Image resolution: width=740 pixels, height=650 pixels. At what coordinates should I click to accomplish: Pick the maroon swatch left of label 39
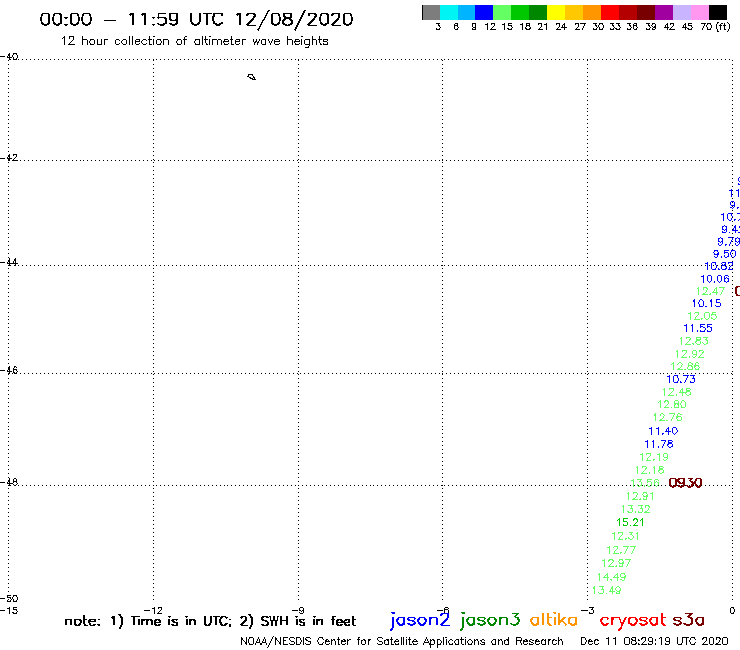[x=646, y=12]
